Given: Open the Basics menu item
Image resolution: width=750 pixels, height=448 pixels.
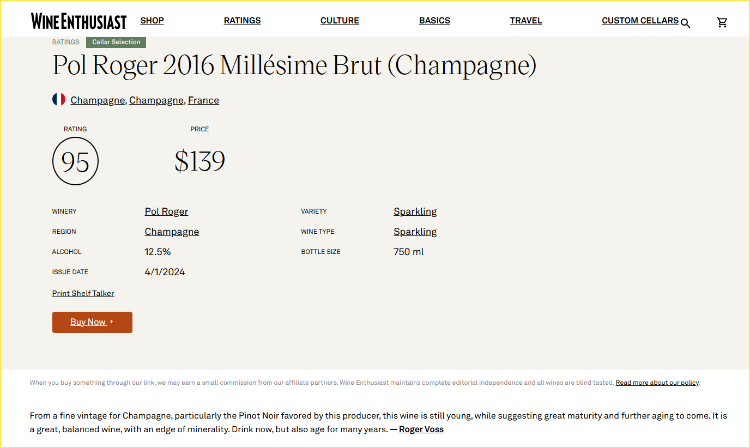Looking at the screenshot, I should [434, 20].
